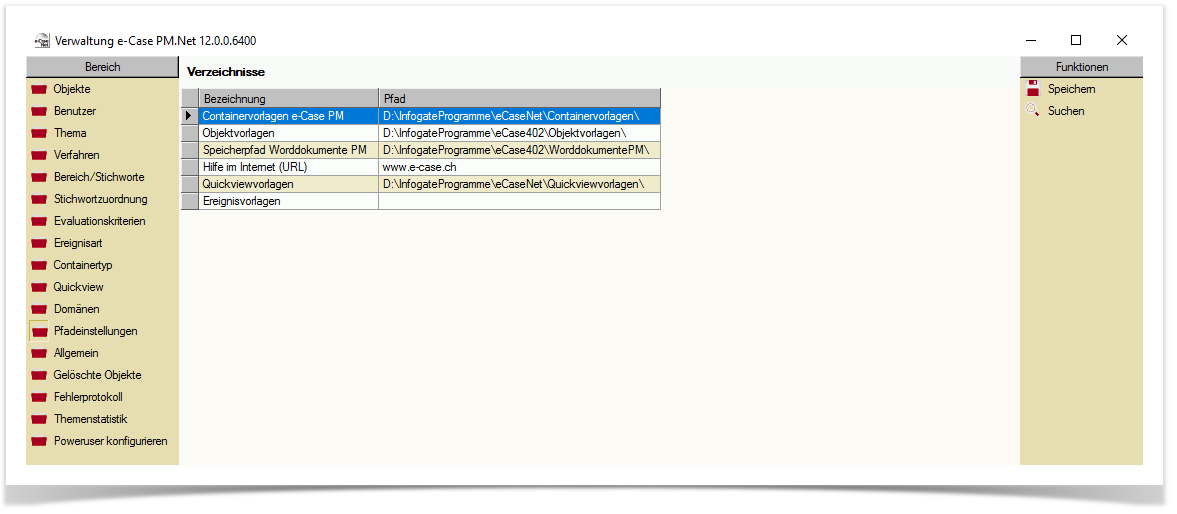The height and width of the screenshot is (514, 1177).
Task: Click row header of Objektvorlagen row
Action: click(190, 133)
